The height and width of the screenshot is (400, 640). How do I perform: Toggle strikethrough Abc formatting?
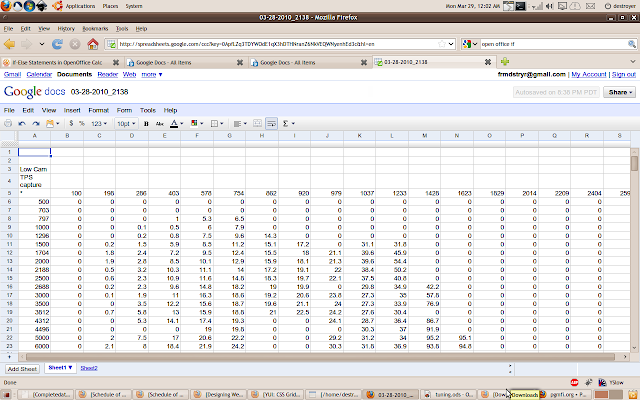[160, 123]
